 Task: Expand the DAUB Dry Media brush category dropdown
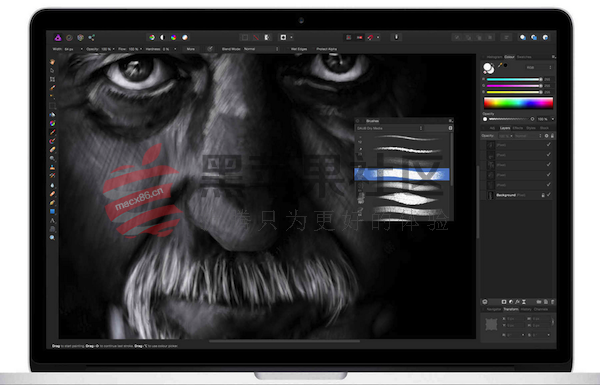click(x=389, y=128)
